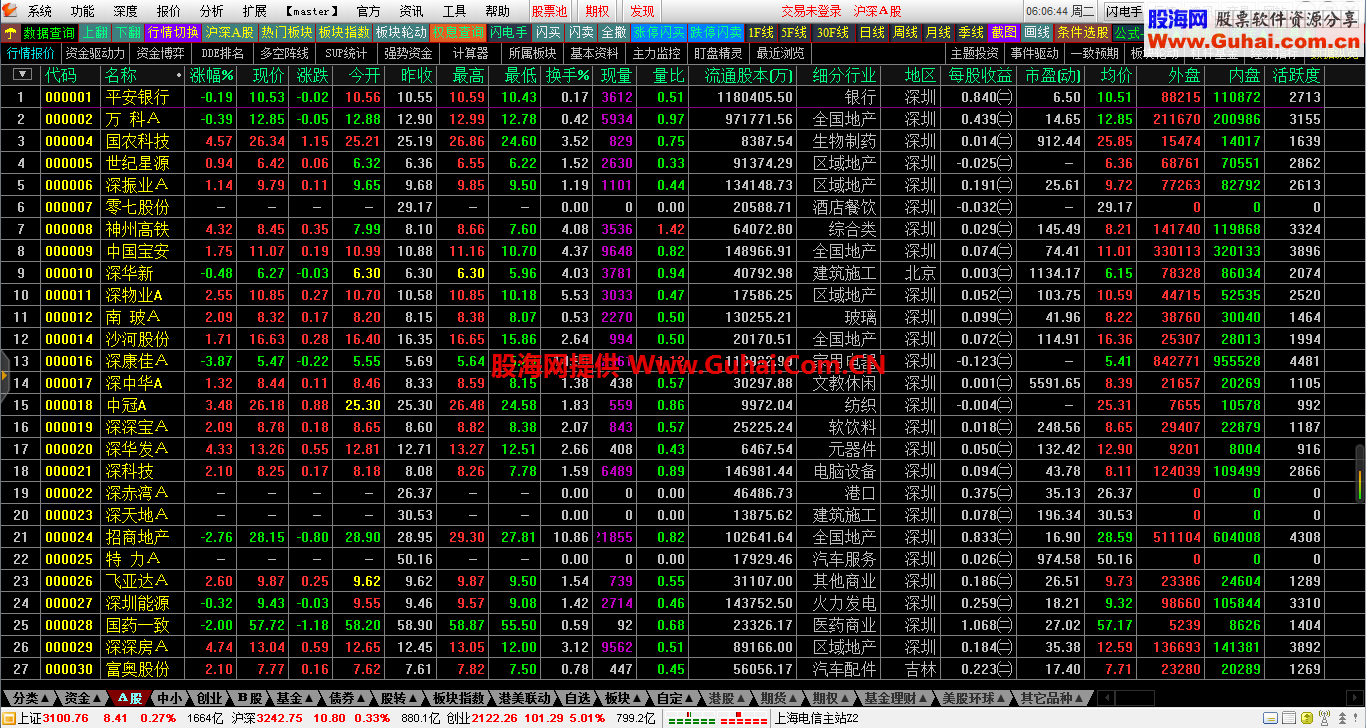The width and height of the screenshot is (1366, 728).
Task: Click the blue message window icon in status bar
Action: pyautogui.click(x=1270, y=718)
